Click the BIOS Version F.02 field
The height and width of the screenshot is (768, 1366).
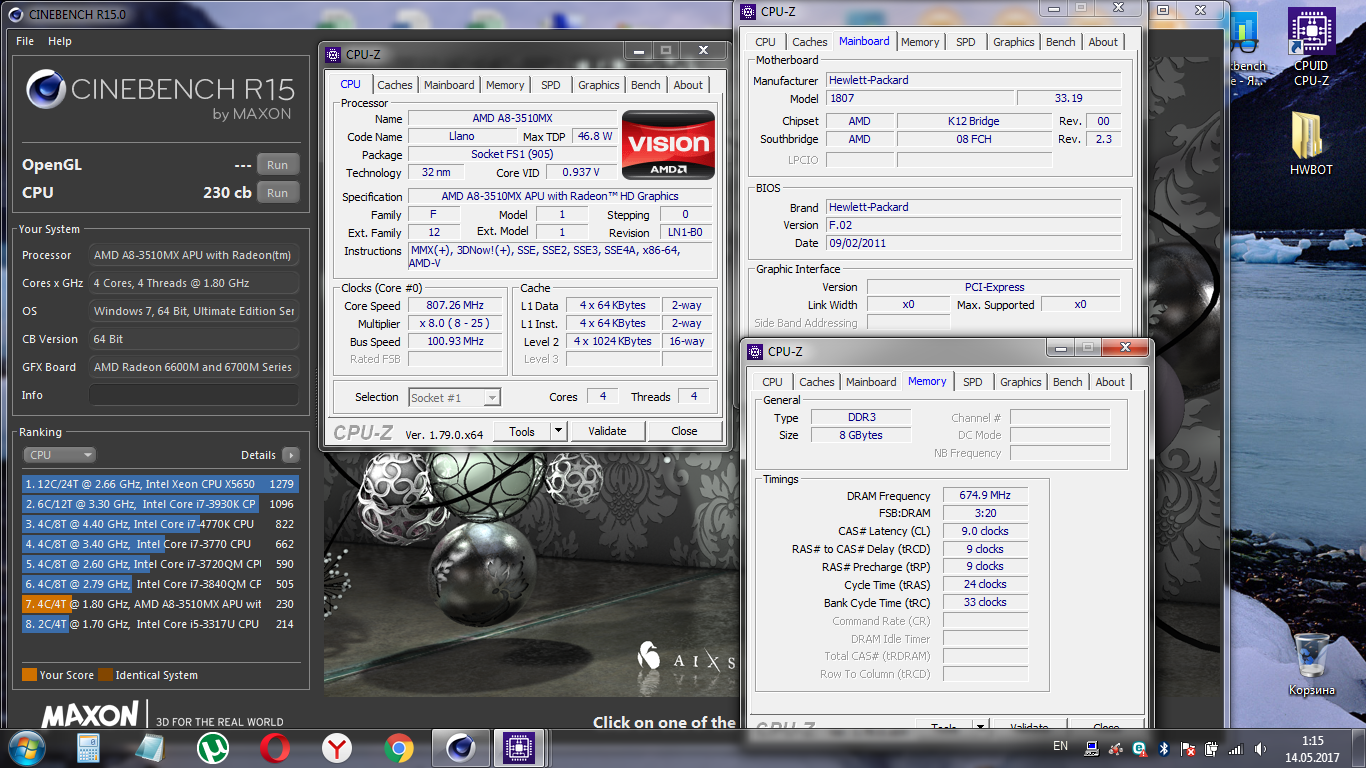pos(974,225)
